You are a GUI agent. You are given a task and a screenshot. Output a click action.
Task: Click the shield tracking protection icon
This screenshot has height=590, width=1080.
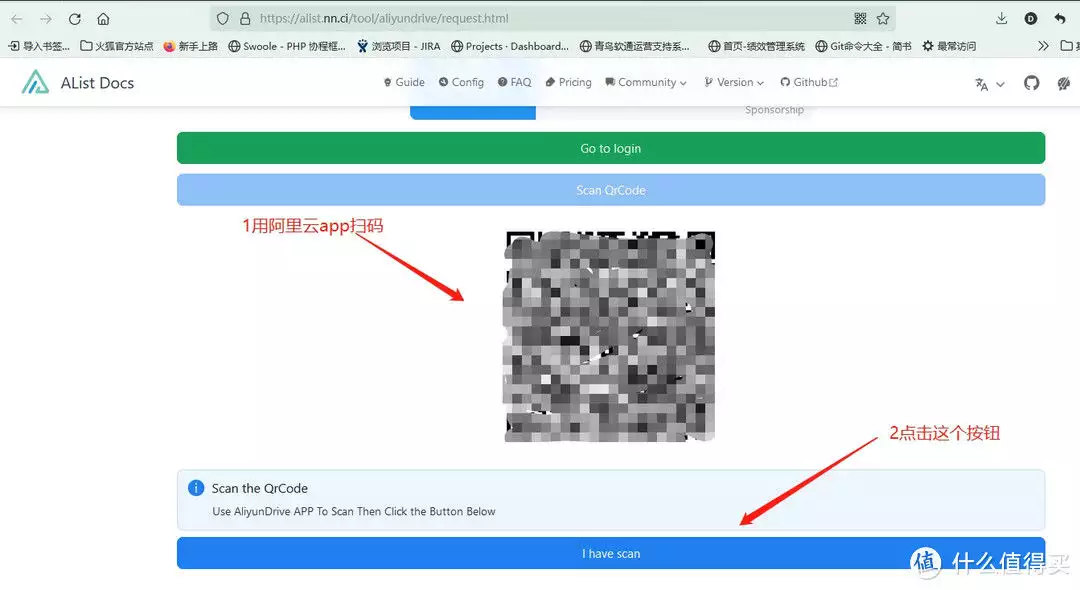click(222, 19)
